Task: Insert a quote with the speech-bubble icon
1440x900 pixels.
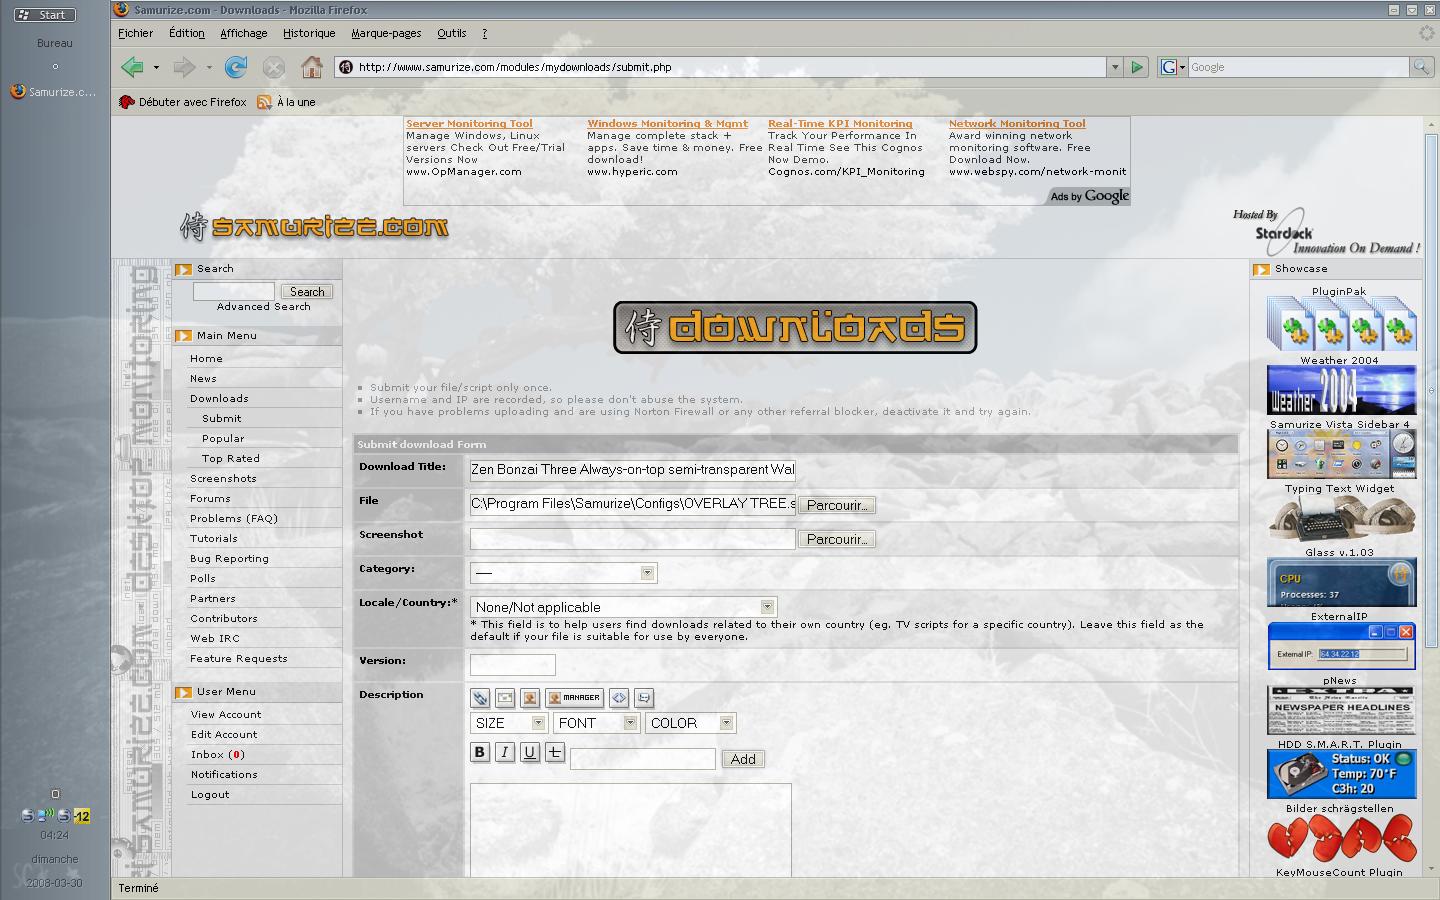Action: click(x=644, y=698)
